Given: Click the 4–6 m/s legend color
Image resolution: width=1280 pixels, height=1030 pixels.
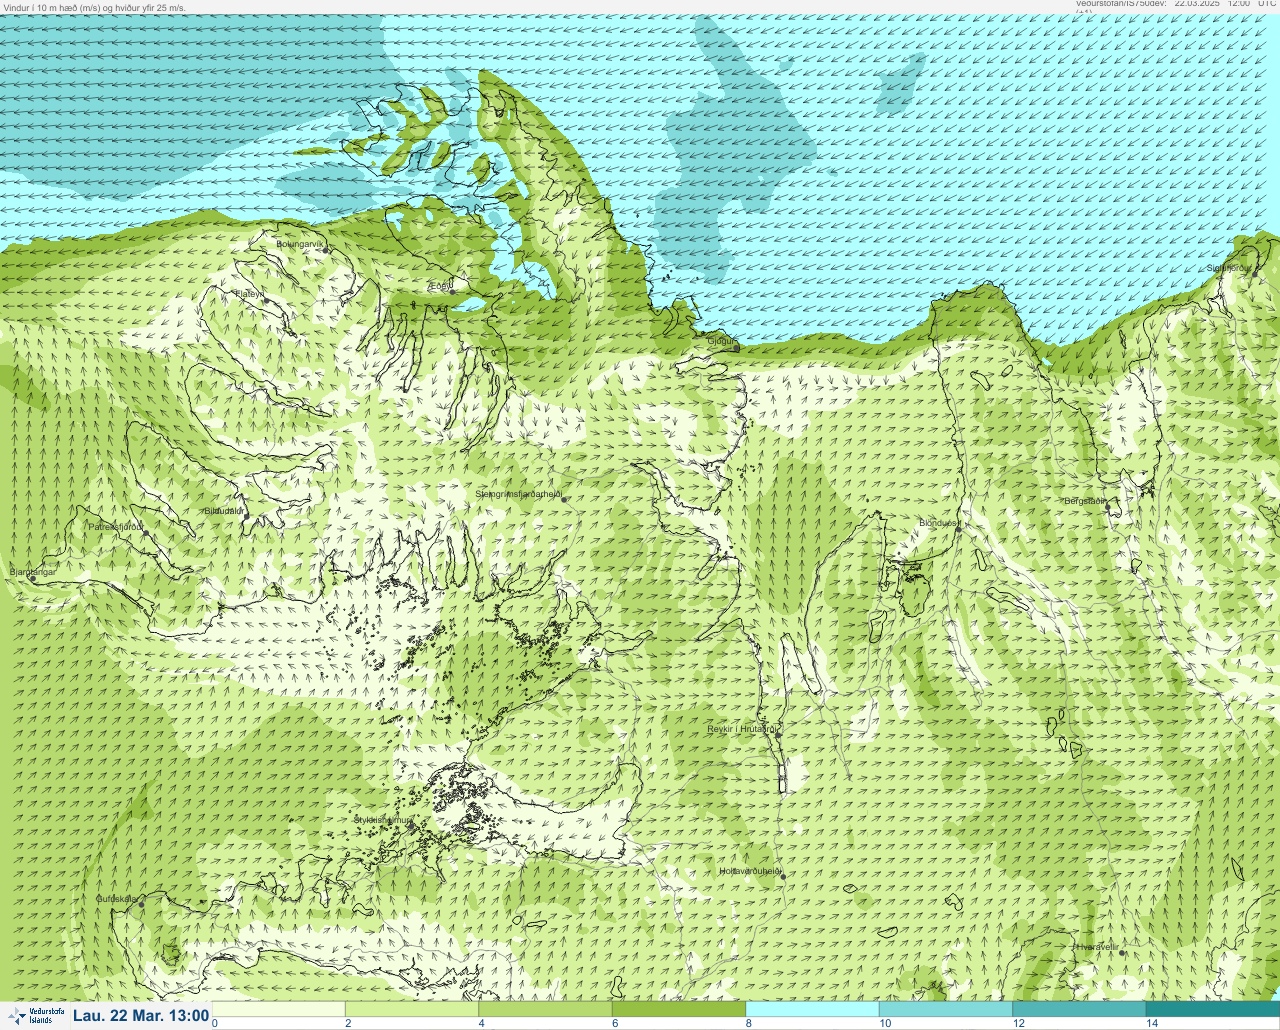Looking at the screenshot, I should (545, 1009).
